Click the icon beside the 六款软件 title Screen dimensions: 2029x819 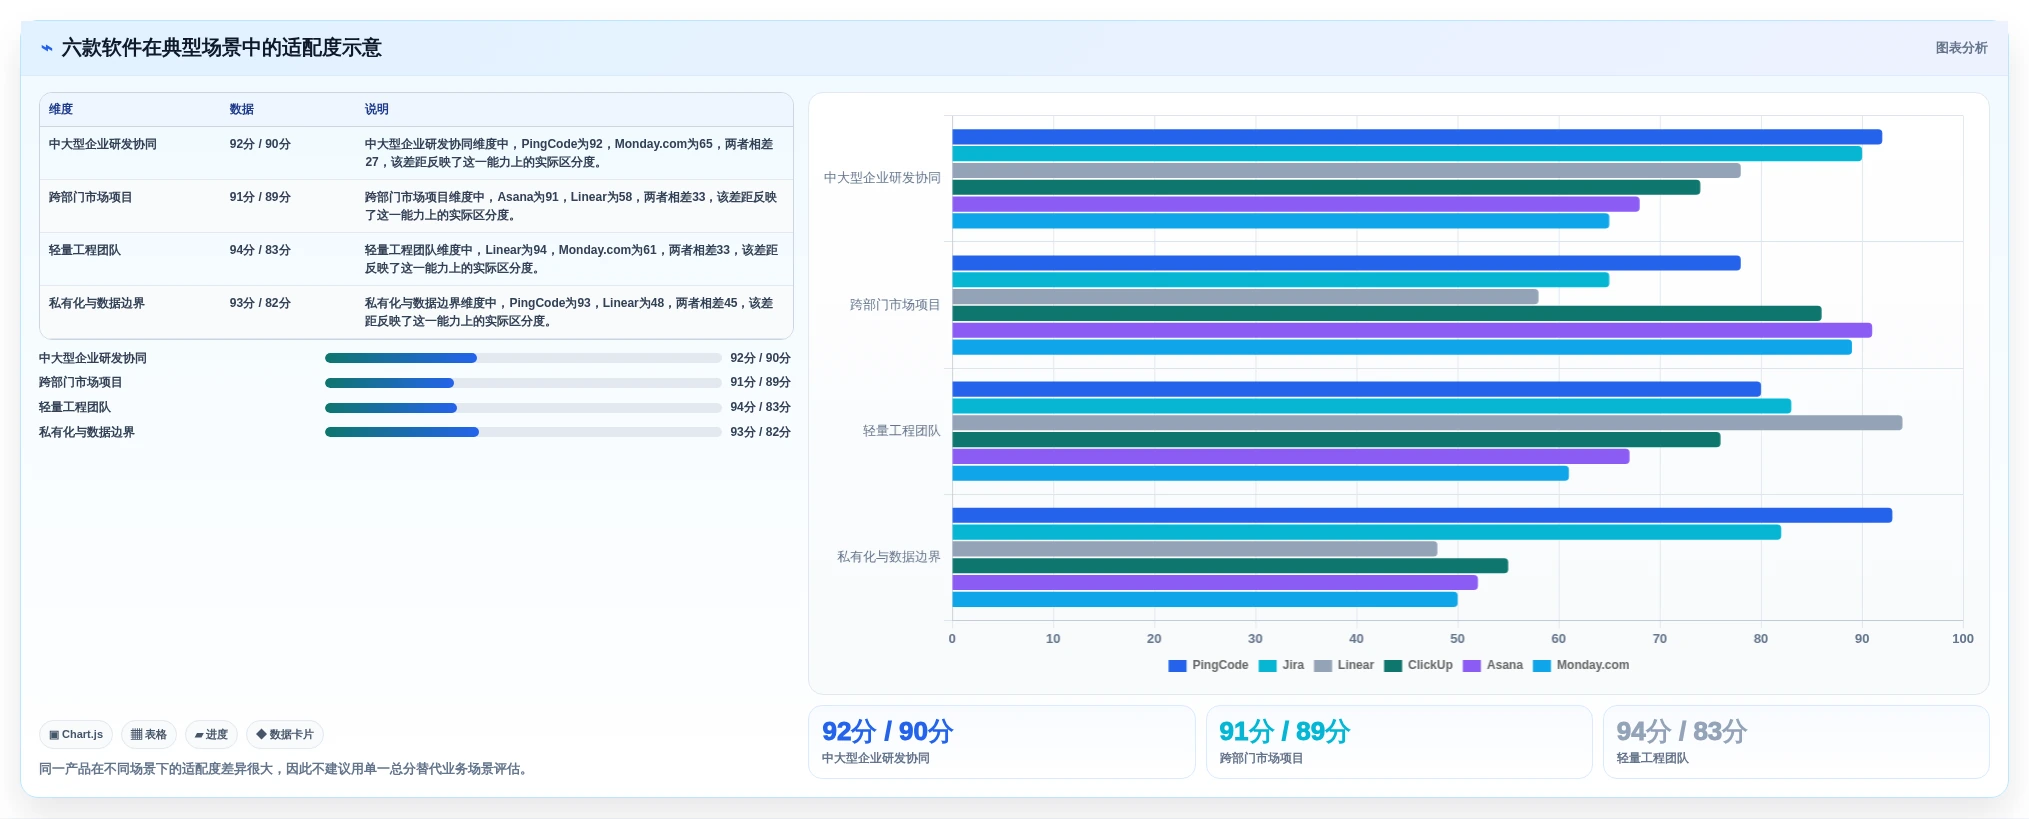click(46, 48)
